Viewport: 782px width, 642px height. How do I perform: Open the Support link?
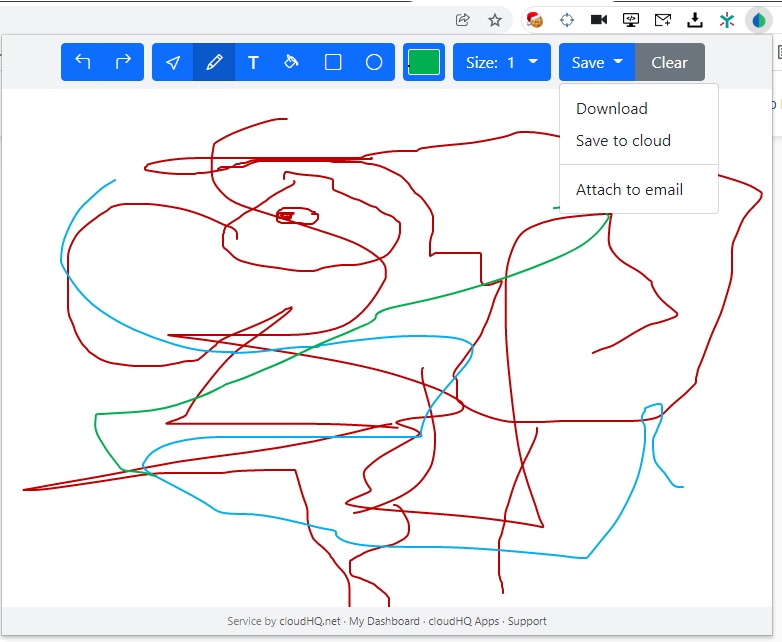[x=527, y=621]
